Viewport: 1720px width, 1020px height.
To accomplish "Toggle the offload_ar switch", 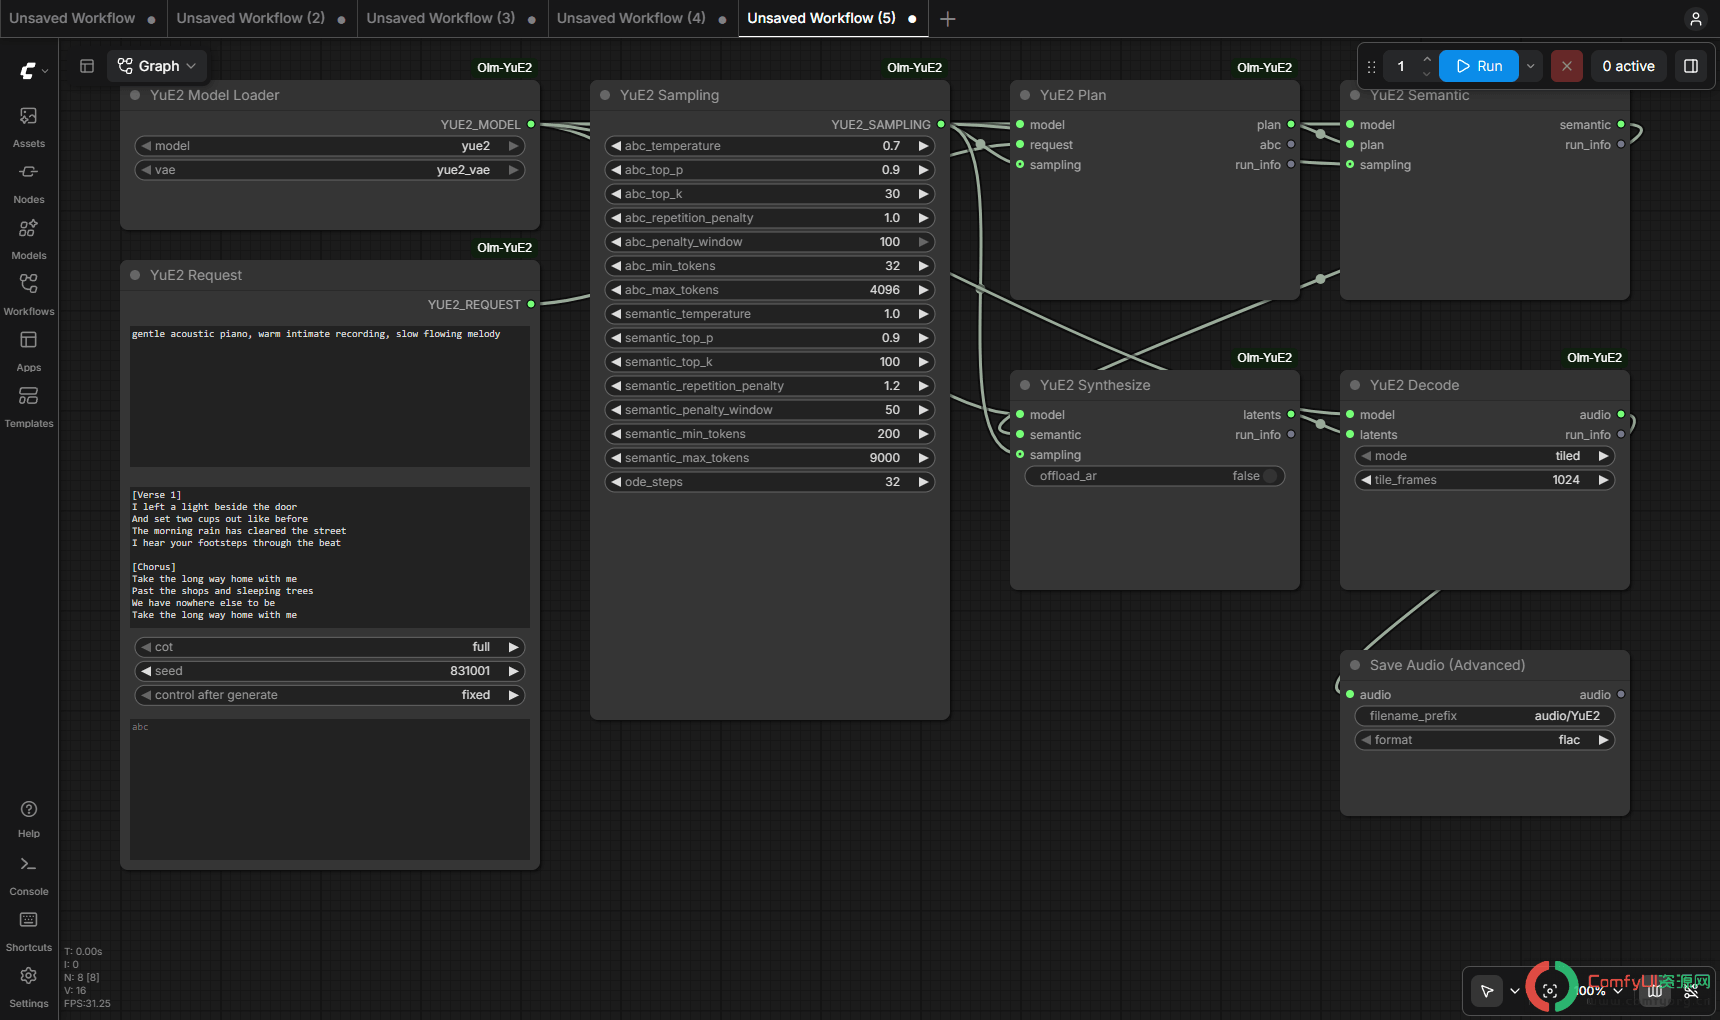I will coord(1155,476).
